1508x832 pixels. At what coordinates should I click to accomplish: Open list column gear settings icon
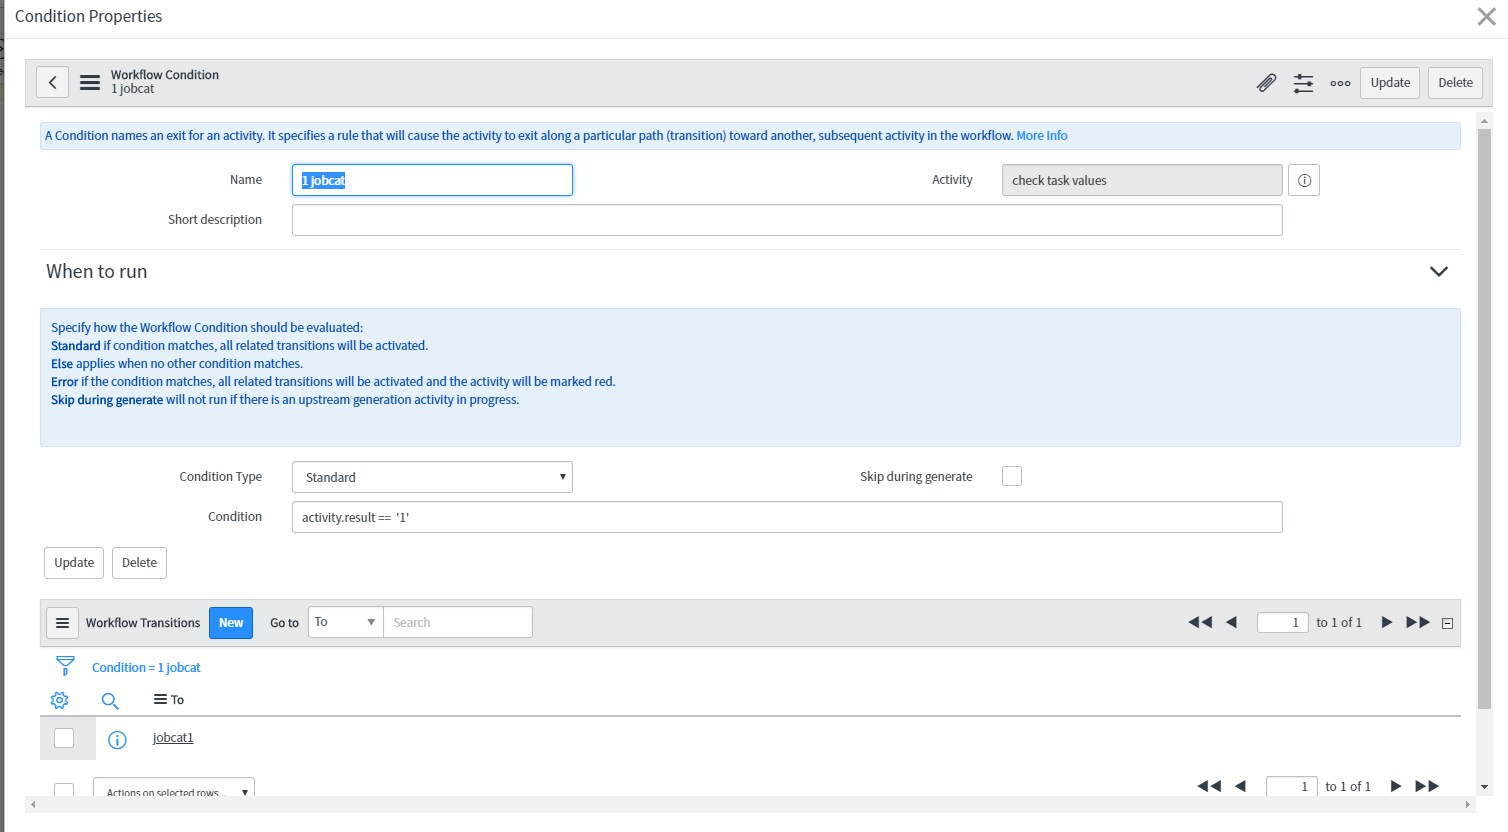point(60,700)
